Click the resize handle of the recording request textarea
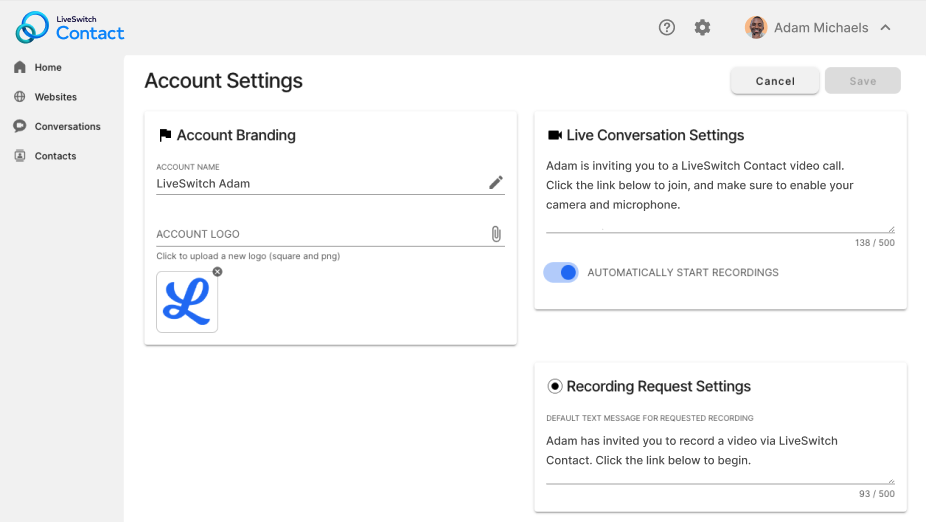926x522 pixels. [891, 481]
